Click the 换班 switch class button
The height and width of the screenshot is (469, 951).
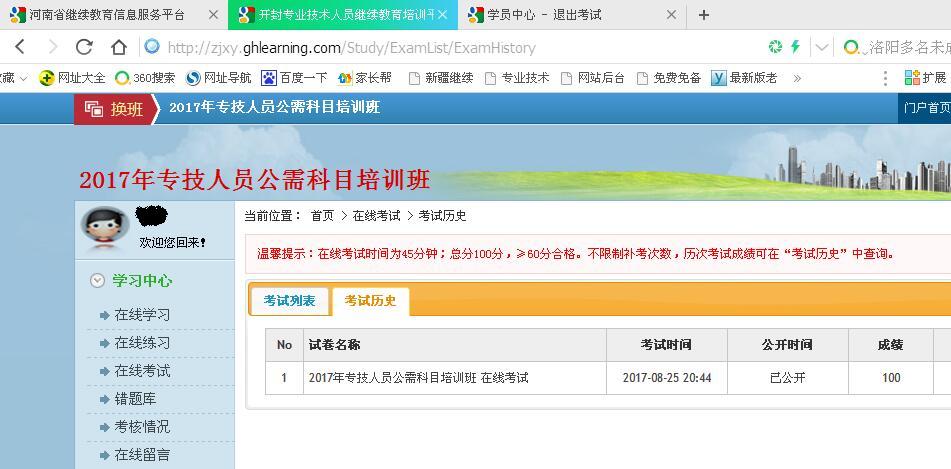pyautogui.click(x=115, y=108)
